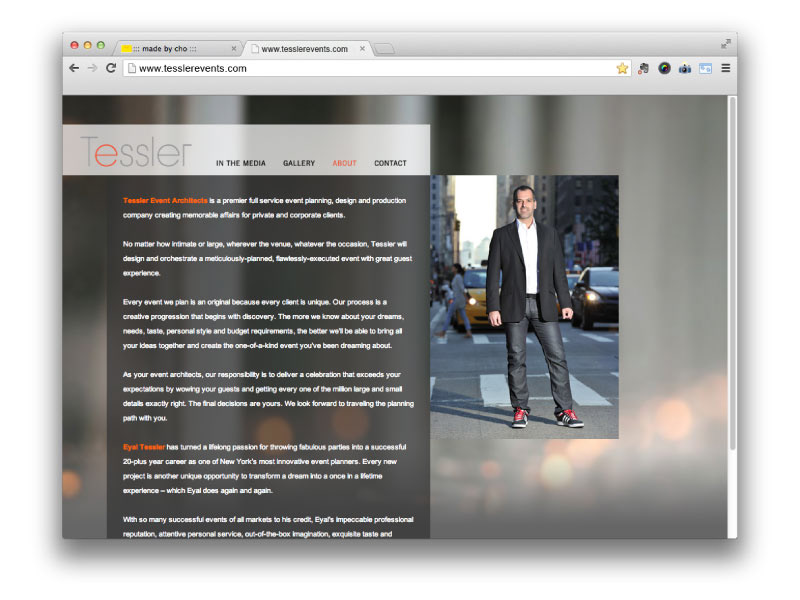Open the Evernote clipper extension icon
800x600 pixels.
(643, 68)
